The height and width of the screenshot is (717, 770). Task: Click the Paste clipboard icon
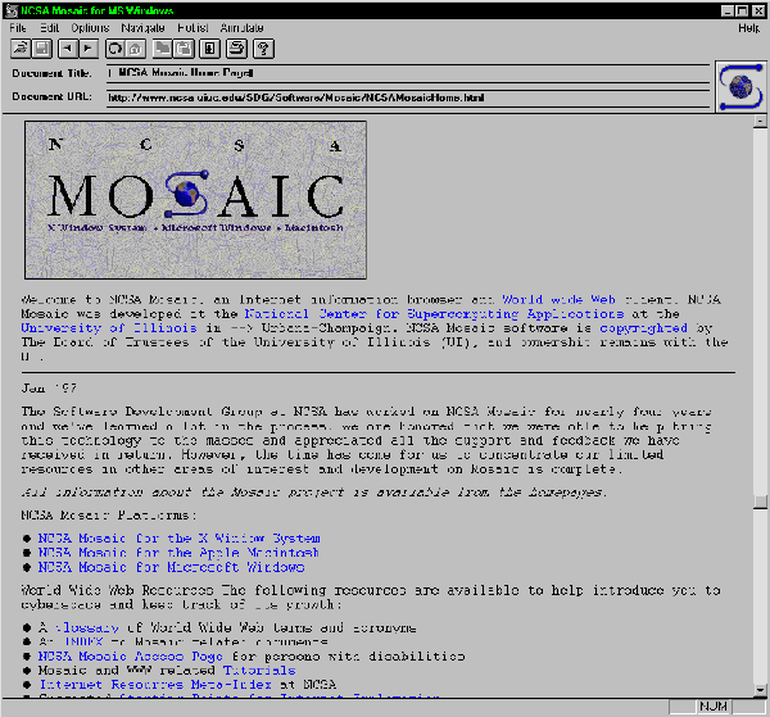tap(184, 49)
